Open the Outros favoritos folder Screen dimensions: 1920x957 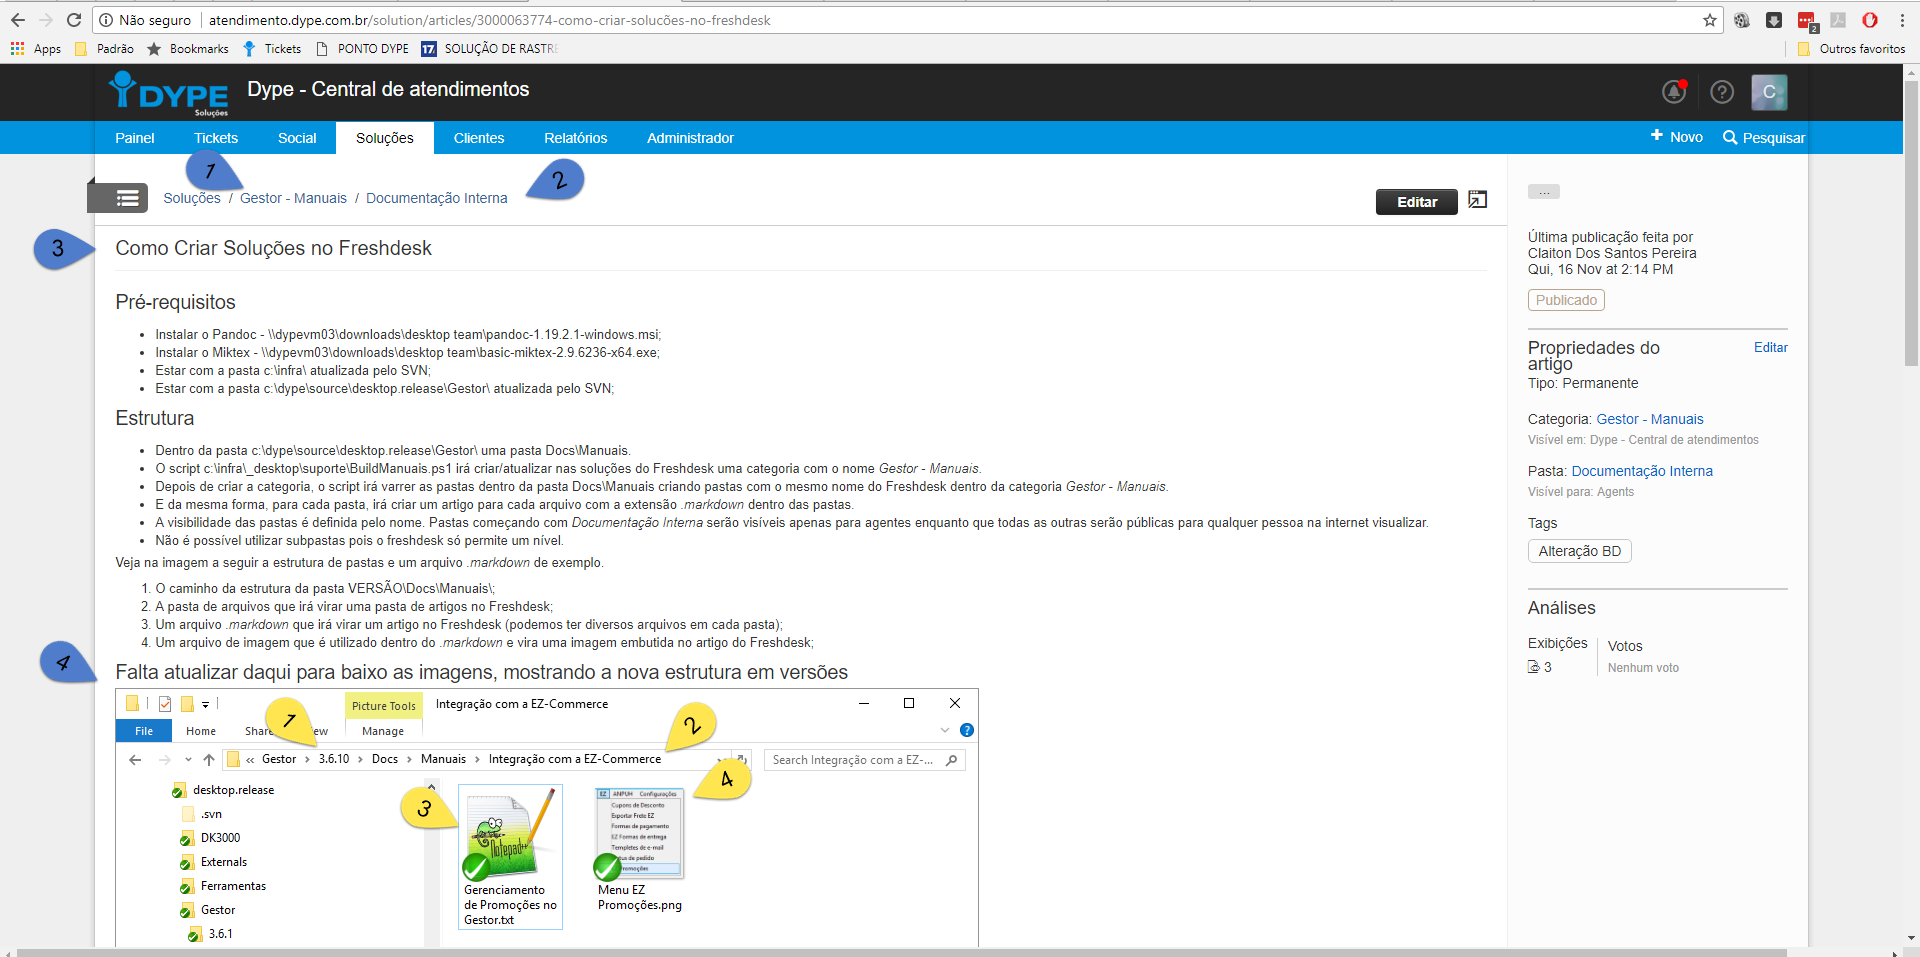[1852, 49]
